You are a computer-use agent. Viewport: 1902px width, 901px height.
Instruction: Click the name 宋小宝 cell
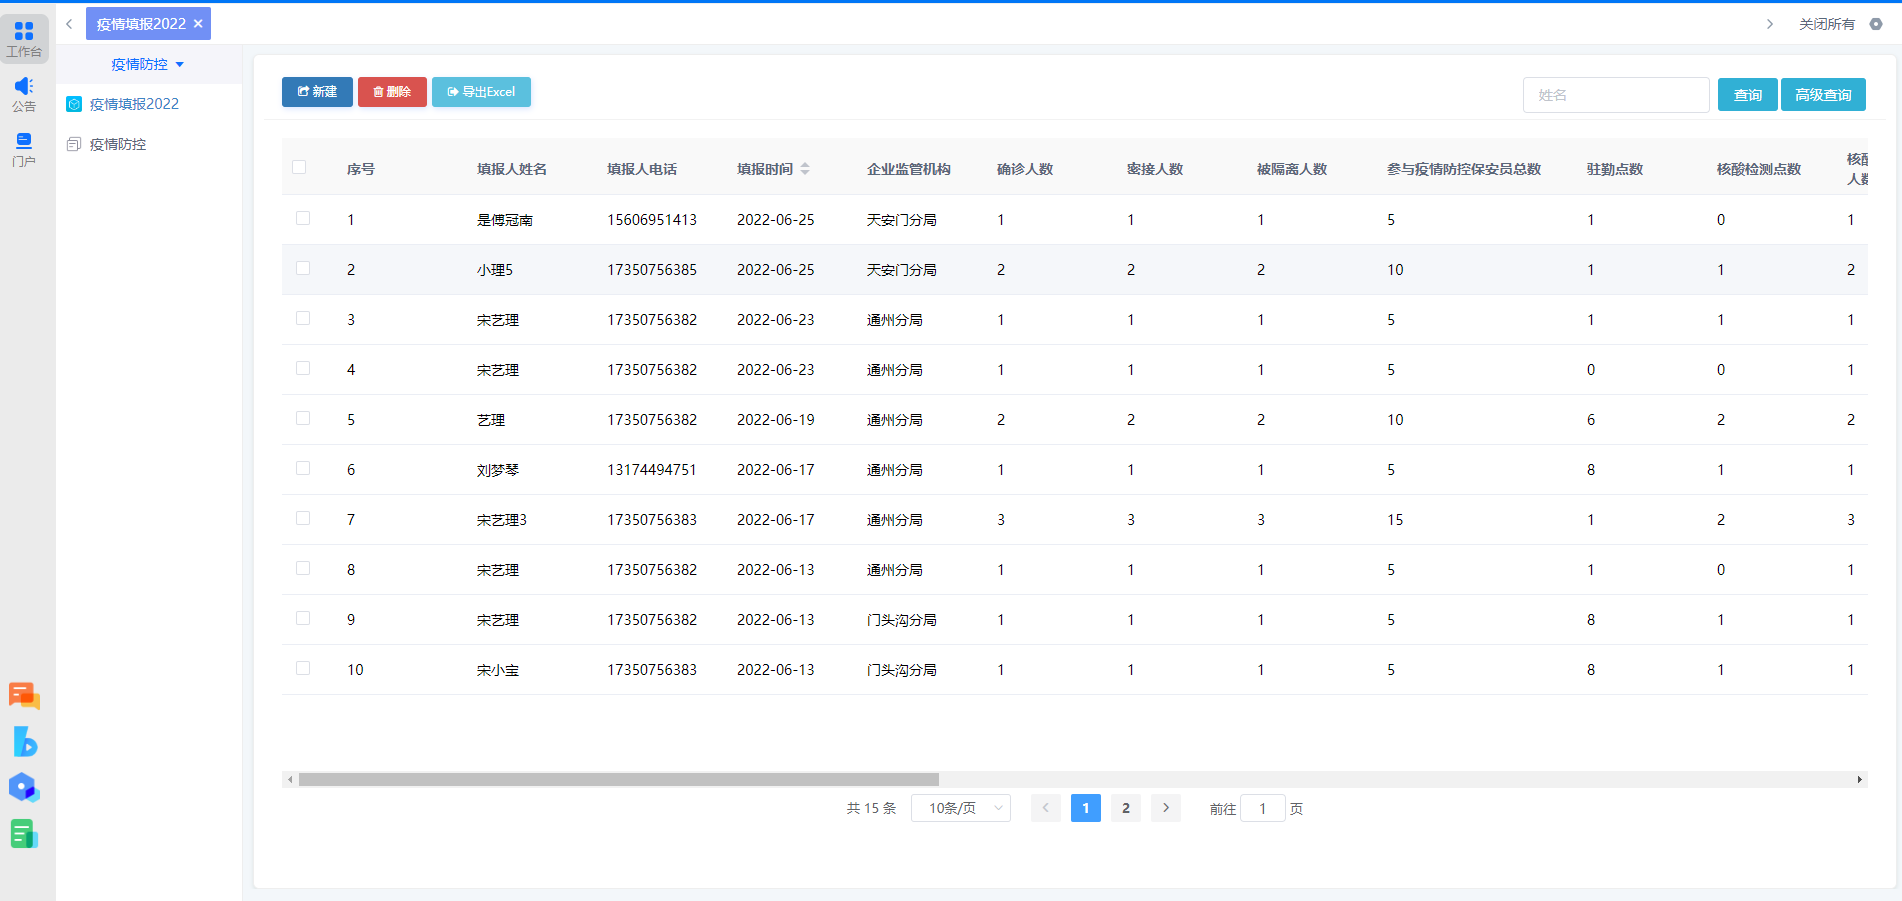tap(498, 670)
